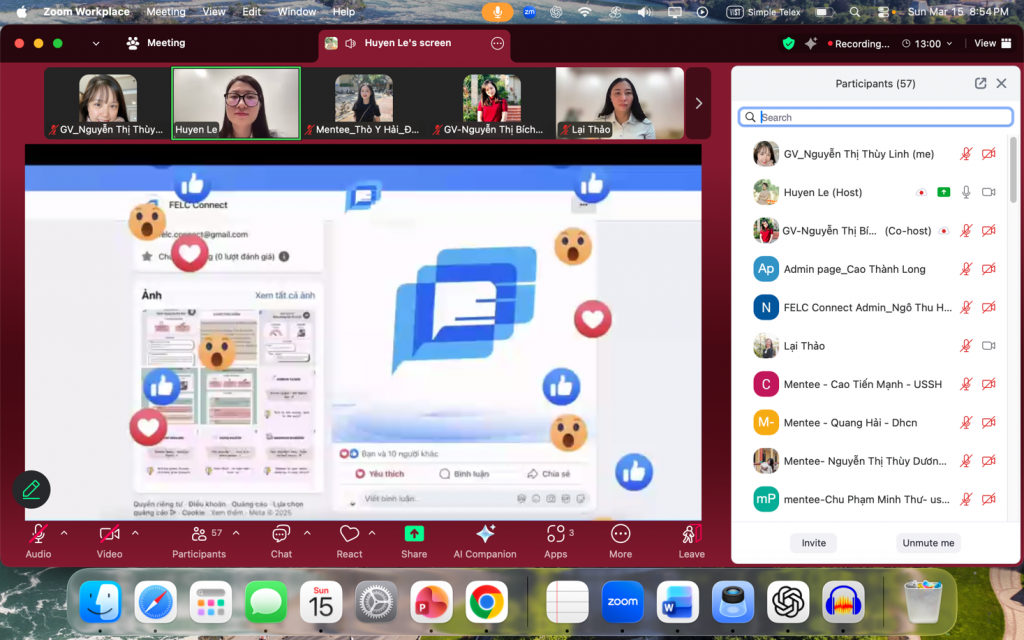Open the Window menu in menu bar
The height and width of the screenshot is (640, 1024).
tap(297, 12)
